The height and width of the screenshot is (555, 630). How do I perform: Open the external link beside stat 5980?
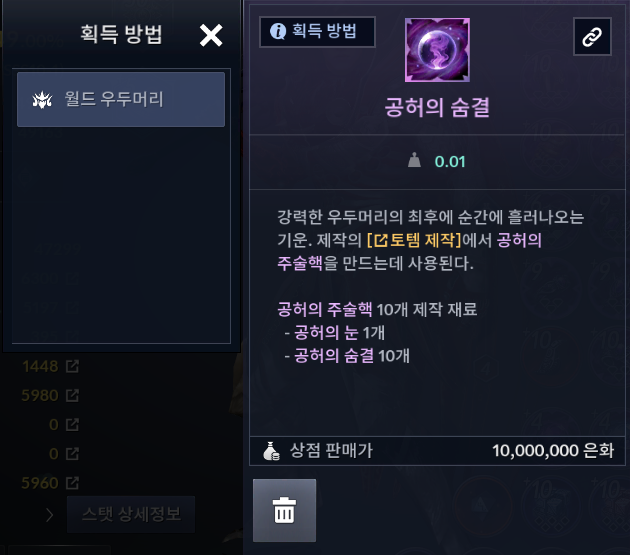[72, 395]
